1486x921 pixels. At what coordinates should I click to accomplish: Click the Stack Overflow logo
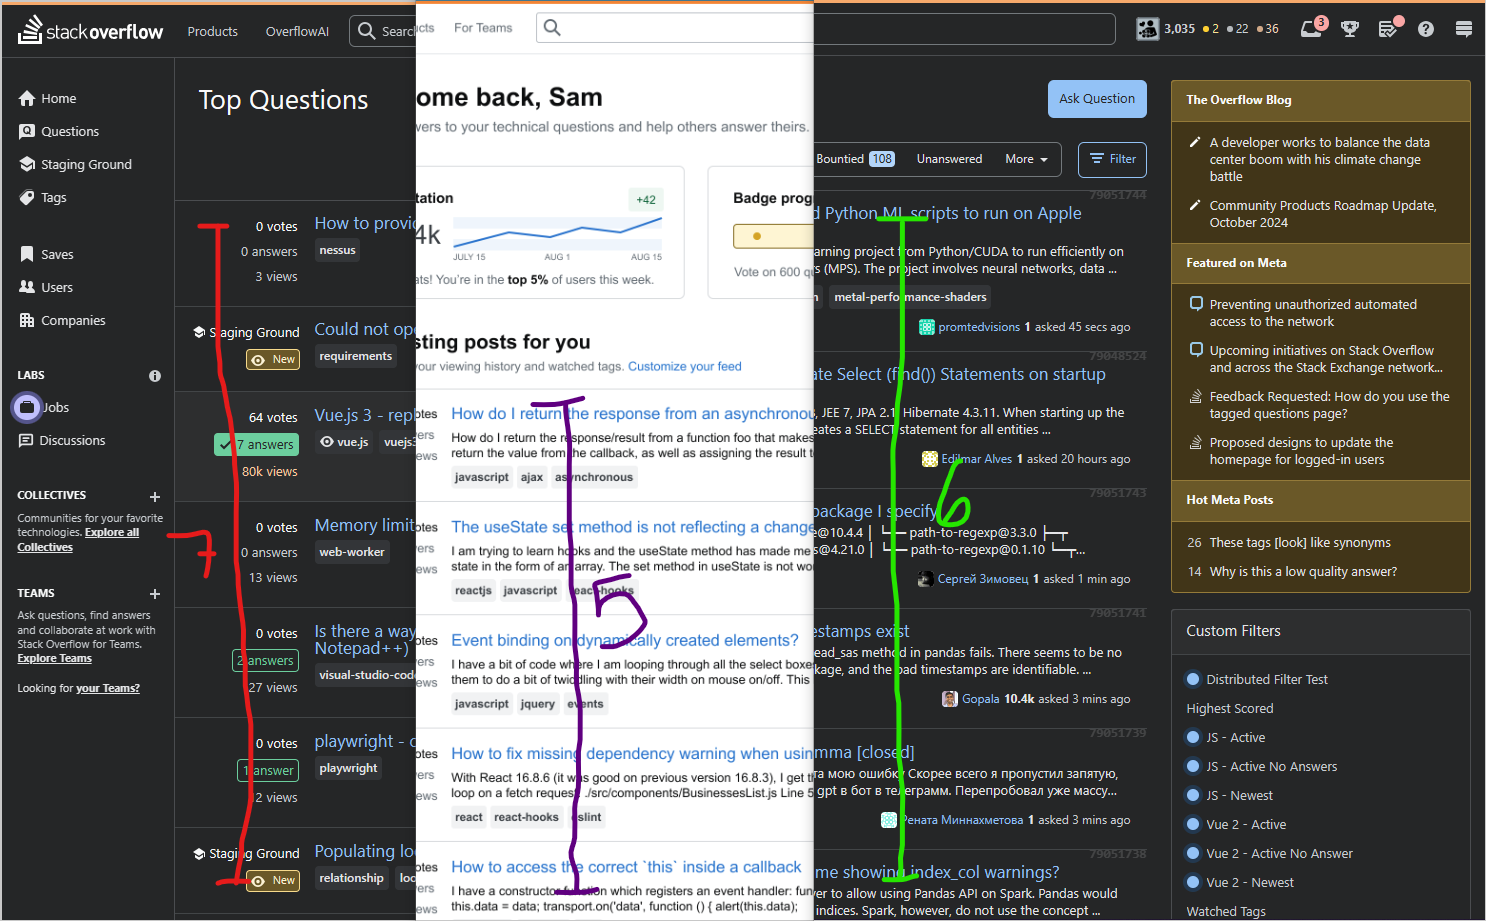tap(91, 31)
